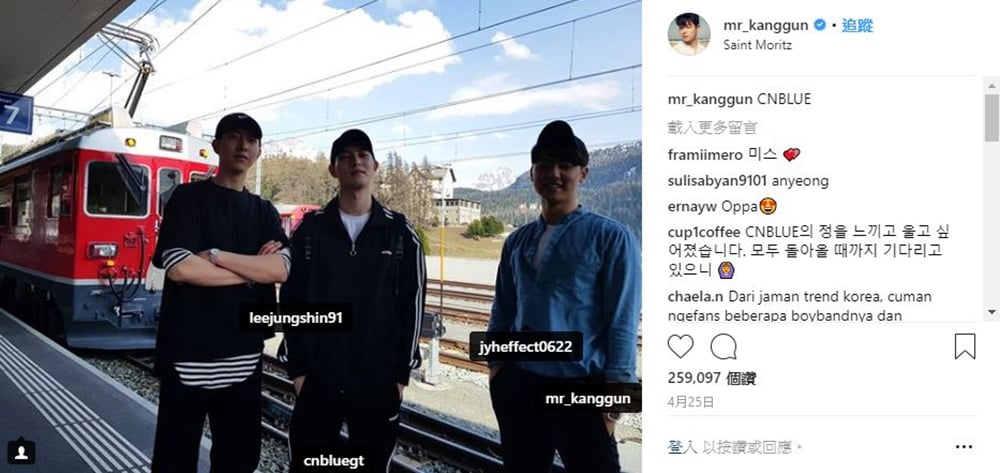
Task: Click the comments scrollbar thumb
Action: pyautogui.click(x=991, y=117)
